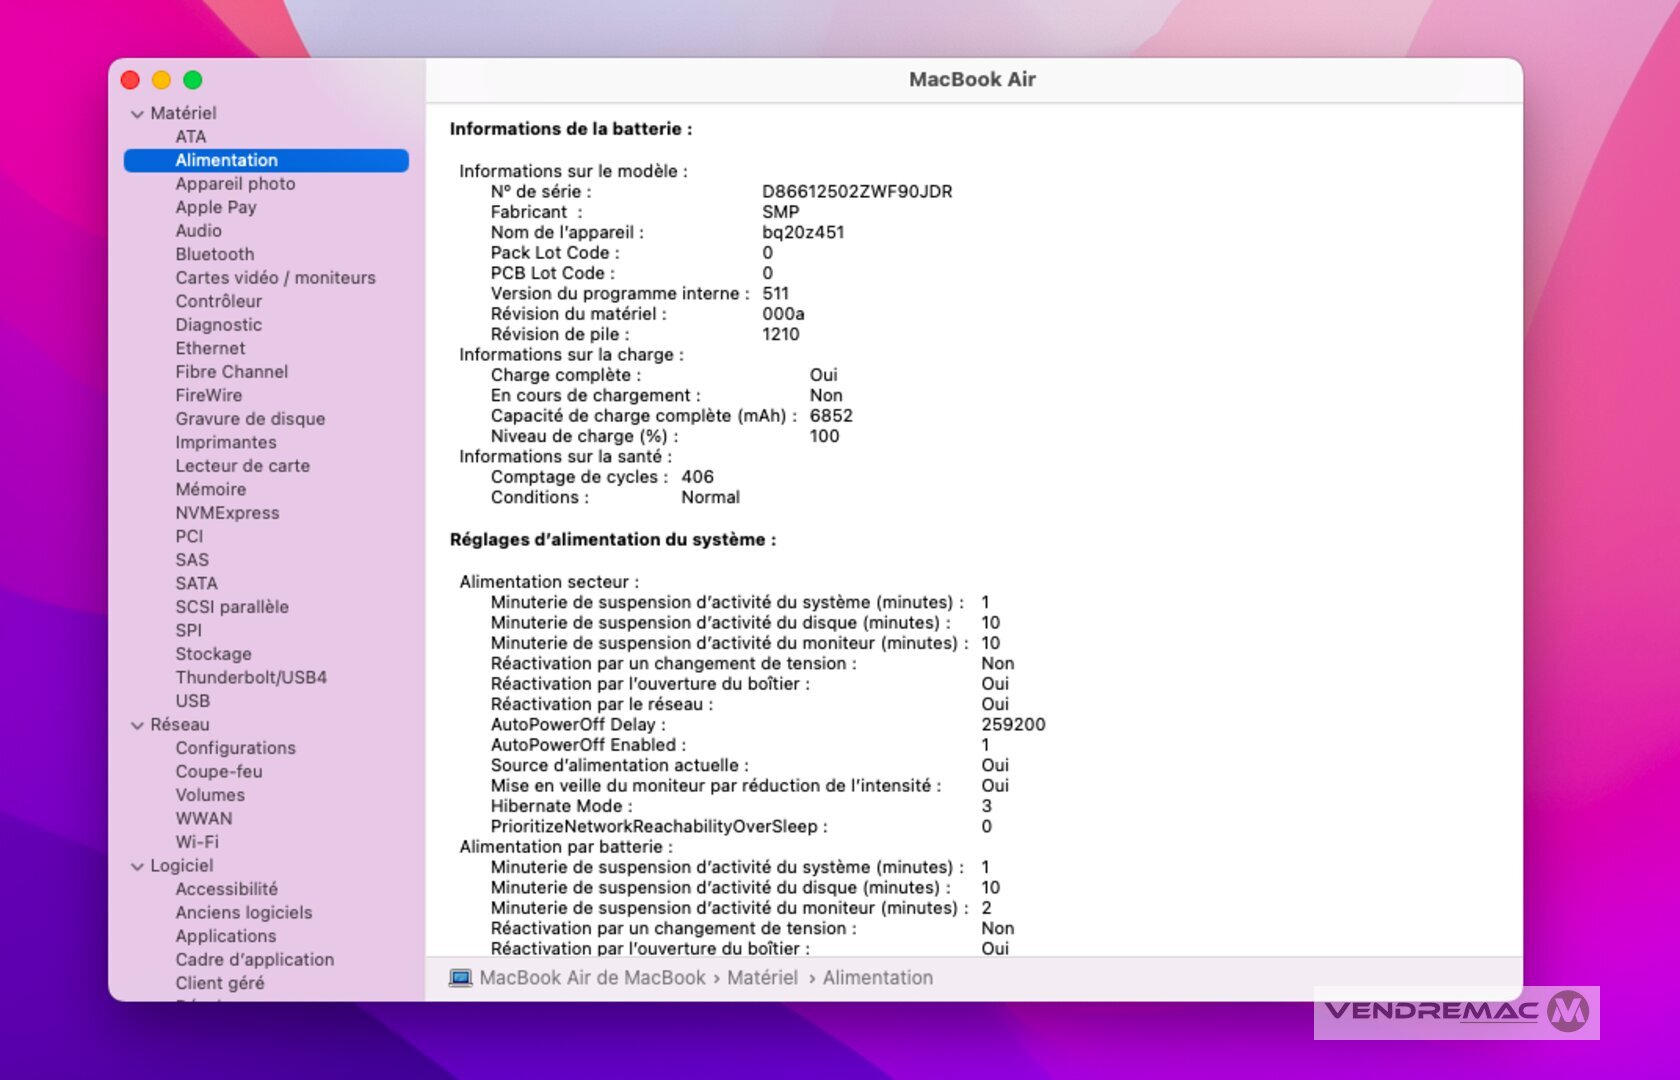Screen dimensions: 1680x1080
Task: Close the window with red button
Action: (130, 80)
